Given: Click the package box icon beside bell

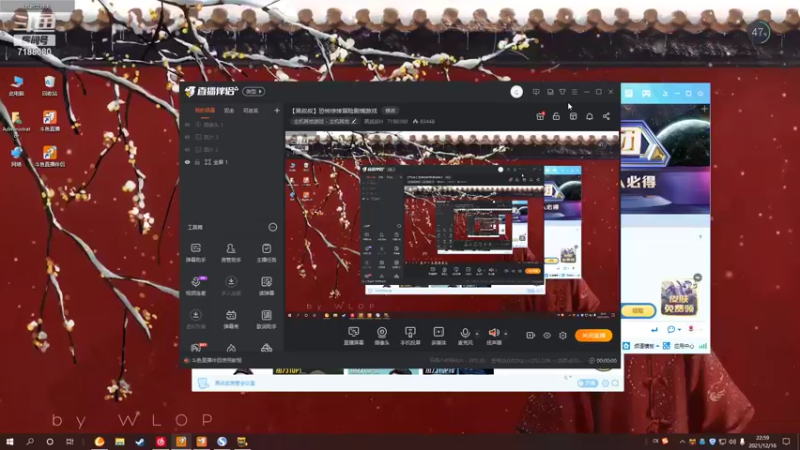Looking at the screenshot, I should (x=573, y=116).
